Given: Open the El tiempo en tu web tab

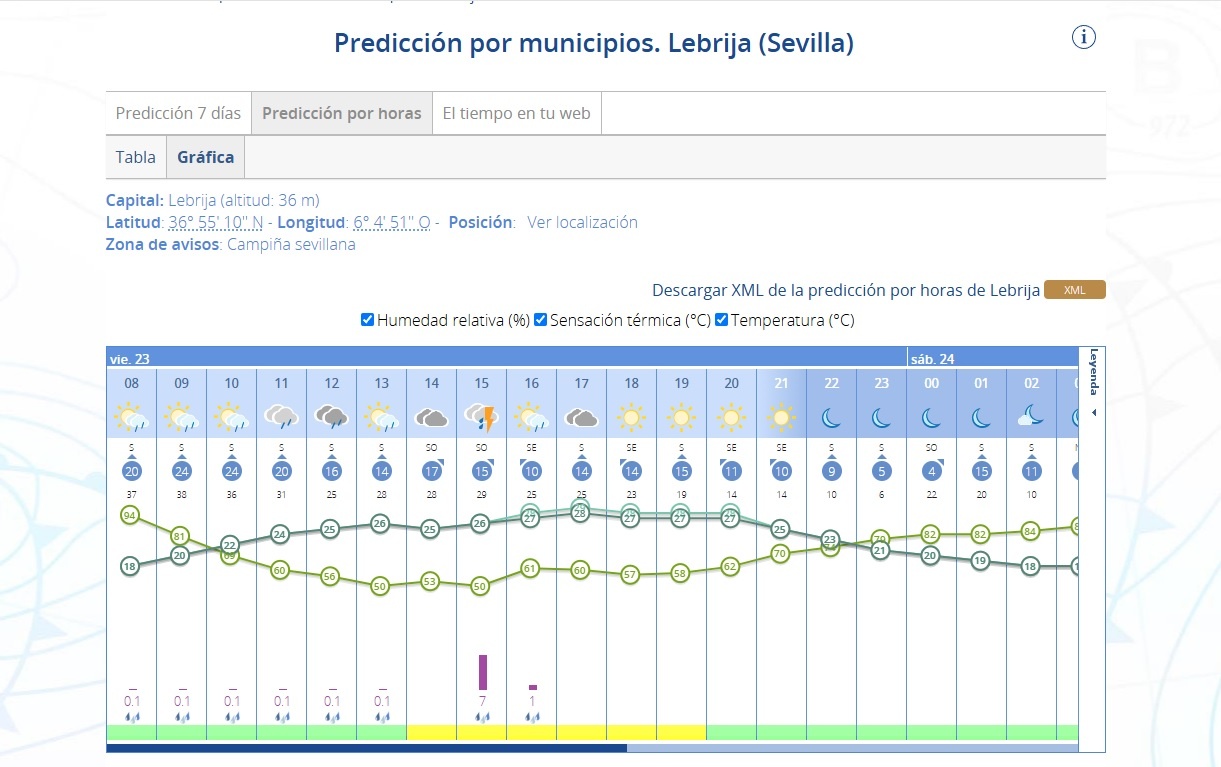Looking at the screenshot, I should (x=516, y=113).
